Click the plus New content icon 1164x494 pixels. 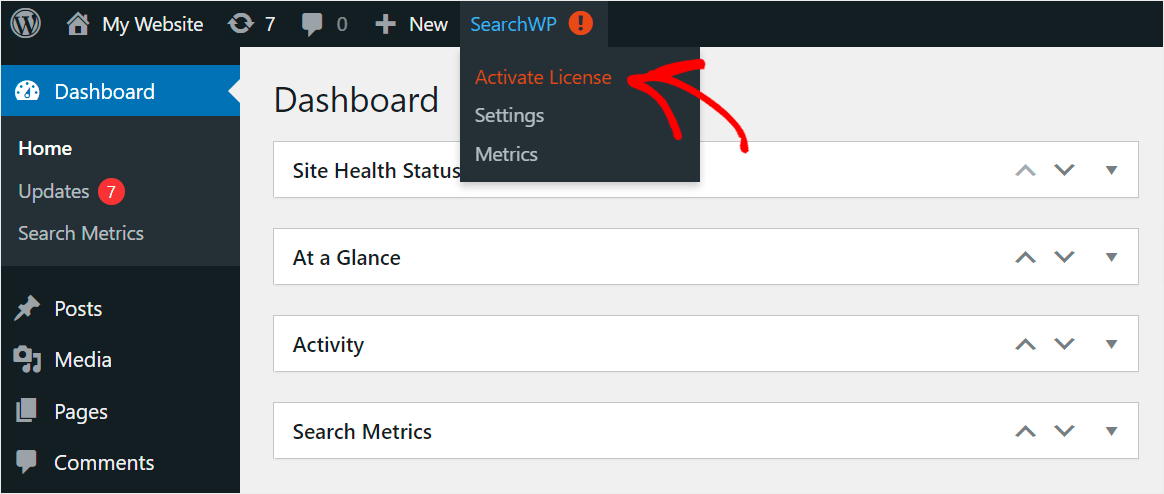tap(385, 25)
